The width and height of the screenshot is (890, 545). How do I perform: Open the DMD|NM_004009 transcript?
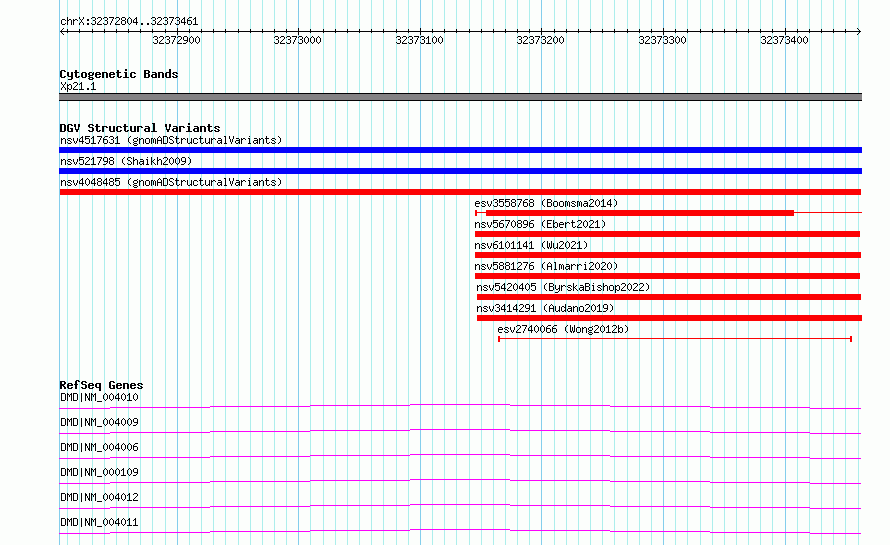pyautogui.click(x=99, y=422)
